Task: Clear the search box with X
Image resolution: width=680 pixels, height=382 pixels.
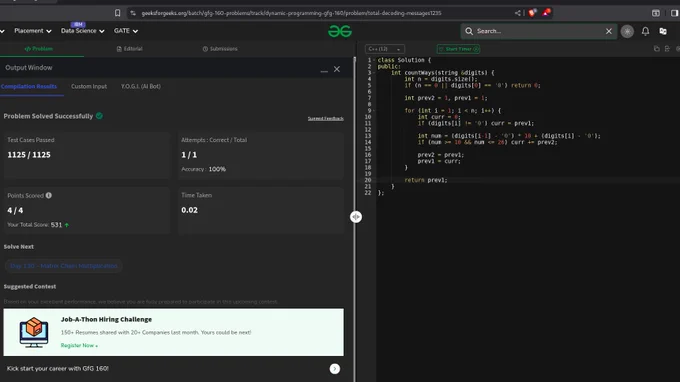Action: pyautogui.click(x=609, y=31)
